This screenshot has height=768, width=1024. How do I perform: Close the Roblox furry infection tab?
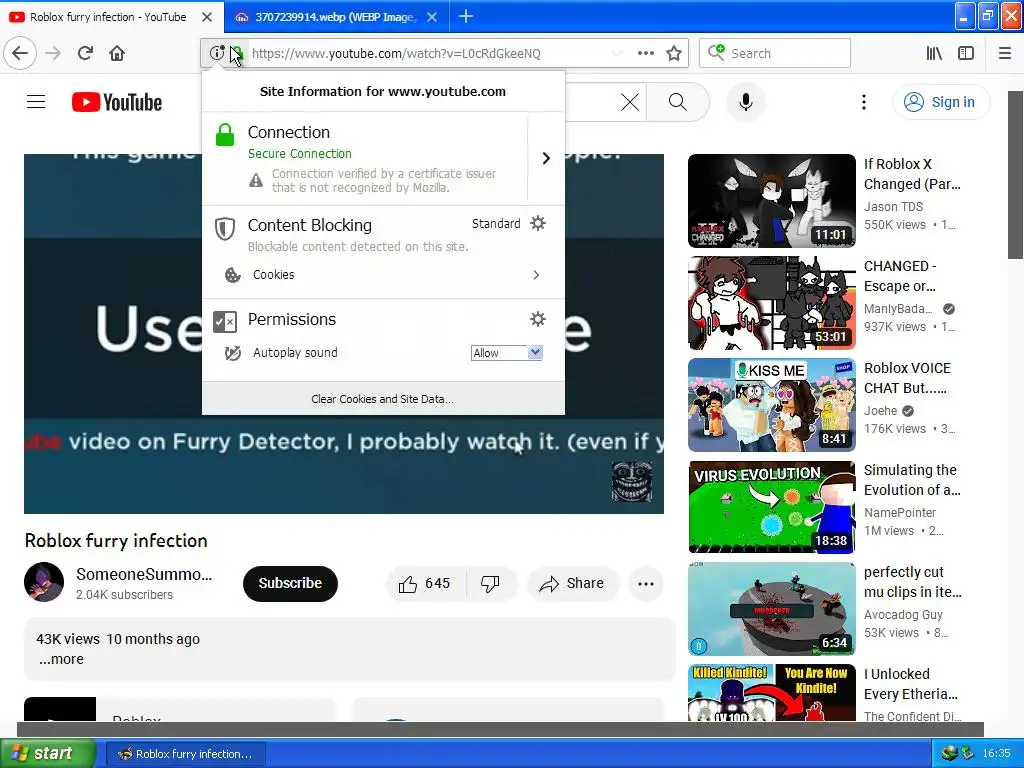click(207, 17)
